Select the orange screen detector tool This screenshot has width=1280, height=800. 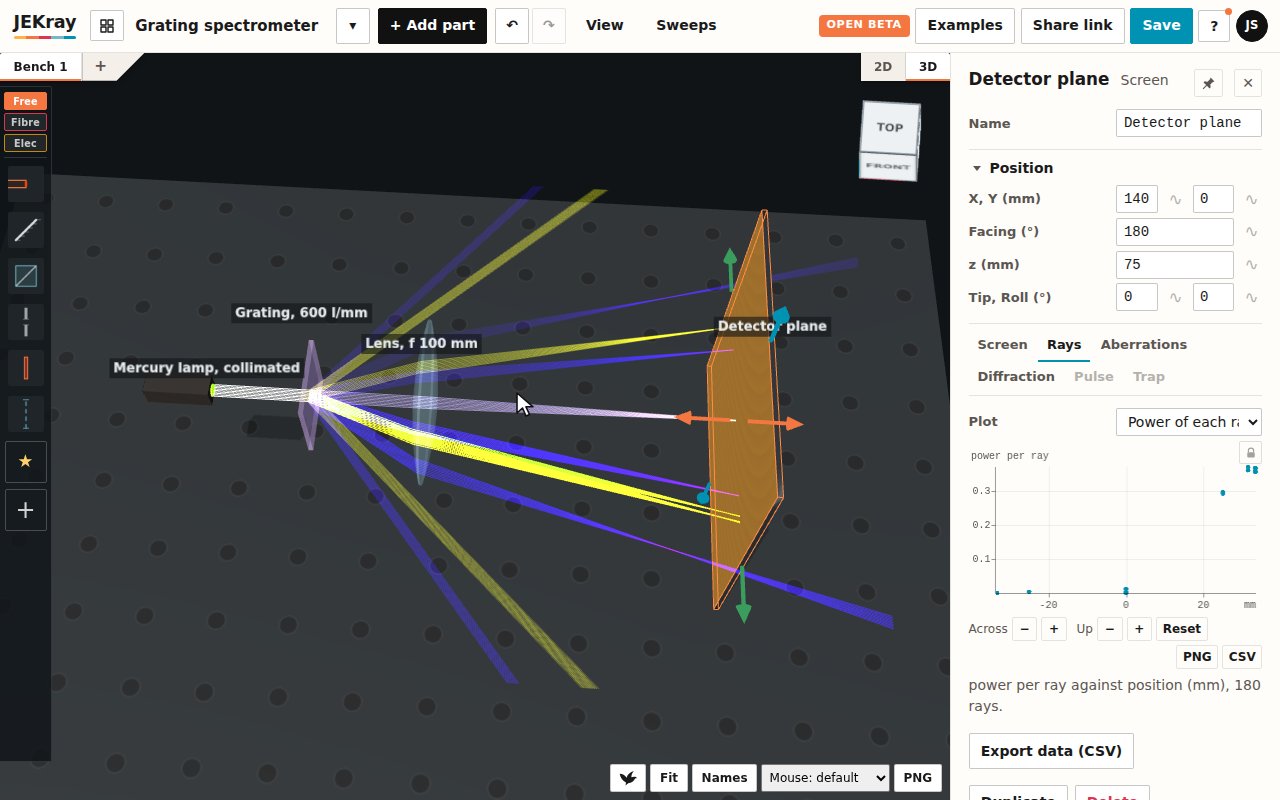point(26,368)
